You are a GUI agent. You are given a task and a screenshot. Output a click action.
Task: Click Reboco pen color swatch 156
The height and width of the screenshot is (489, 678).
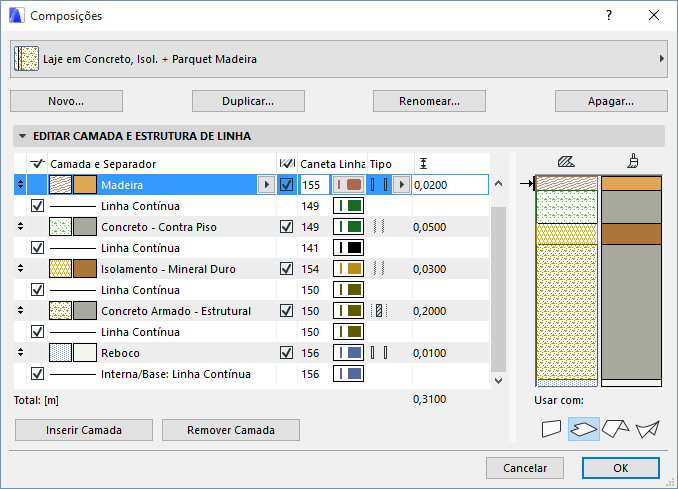pyautogui.click(x=349, y=353)
